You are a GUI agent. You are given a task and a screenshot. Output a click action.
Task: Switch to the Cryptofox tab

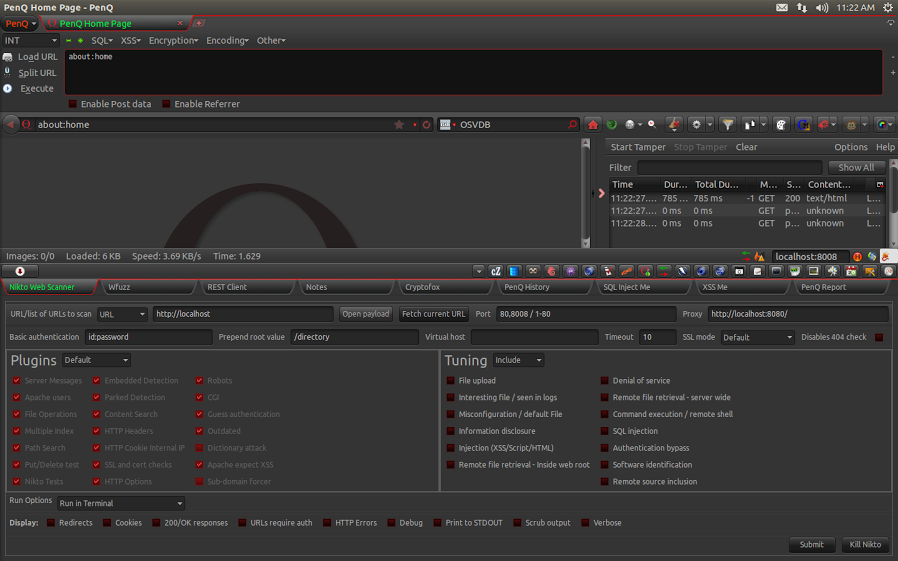tap(445, 287)
